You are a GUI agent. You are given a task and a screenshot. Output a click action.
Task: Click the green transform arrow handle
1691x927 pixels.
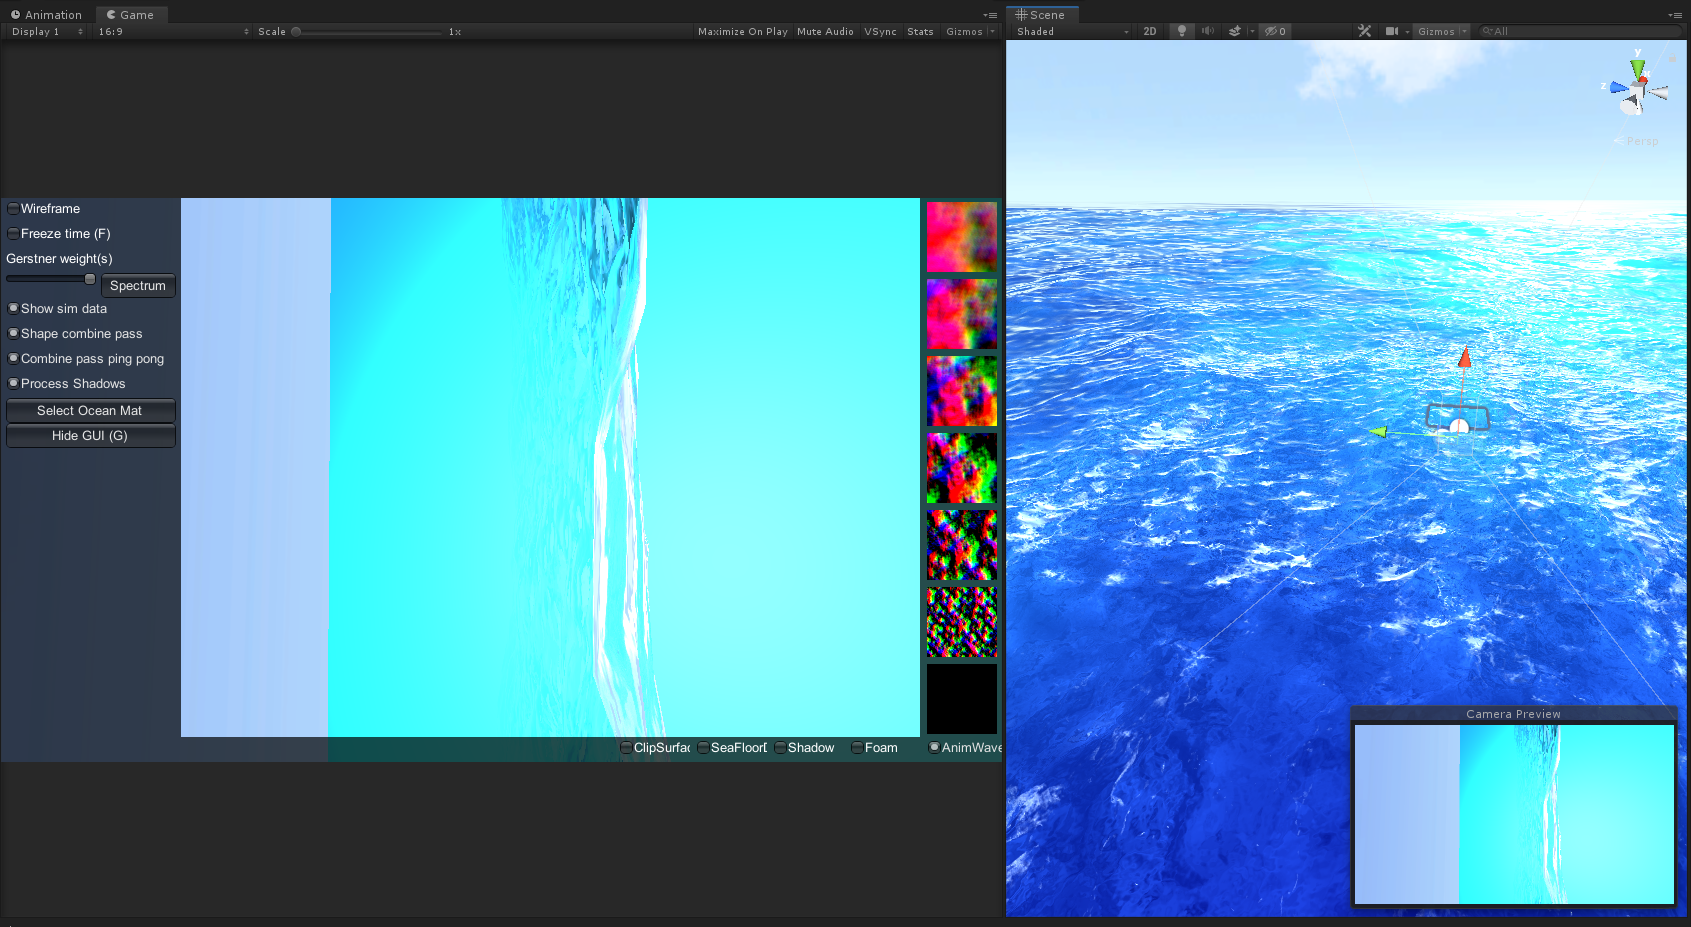pos(1378,431)
